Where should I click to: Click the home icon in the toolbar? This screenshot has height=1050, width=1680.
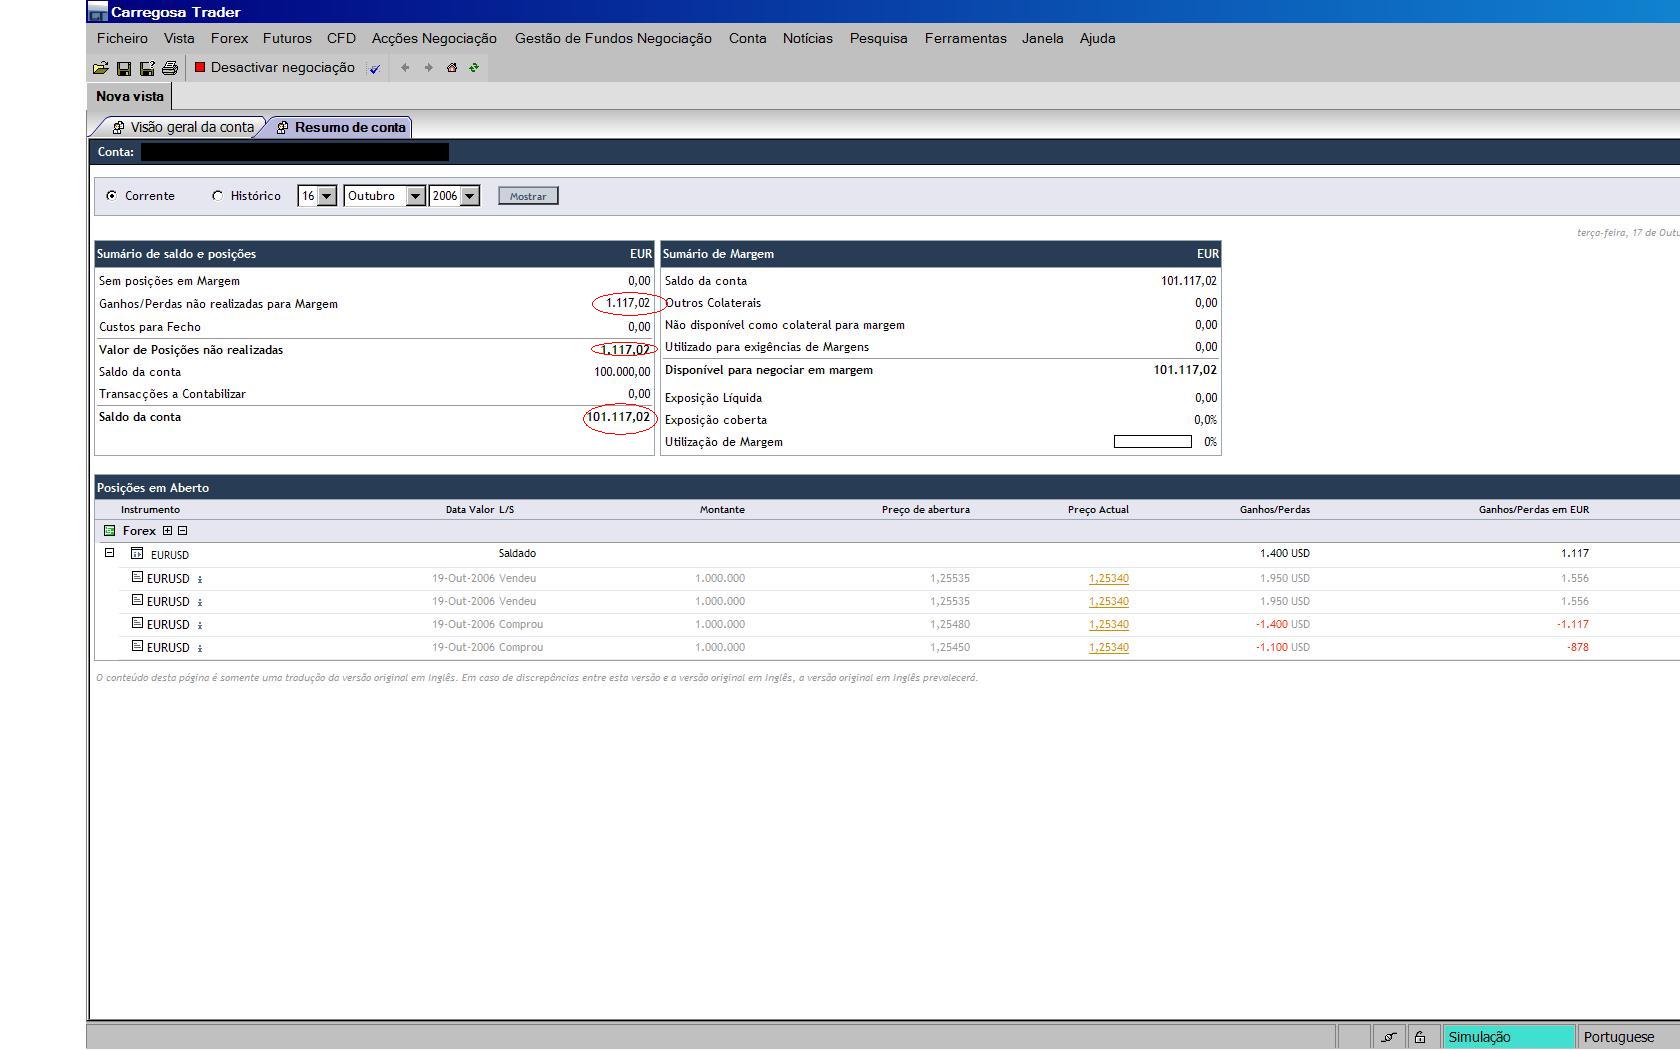click(x=451, y=68)
